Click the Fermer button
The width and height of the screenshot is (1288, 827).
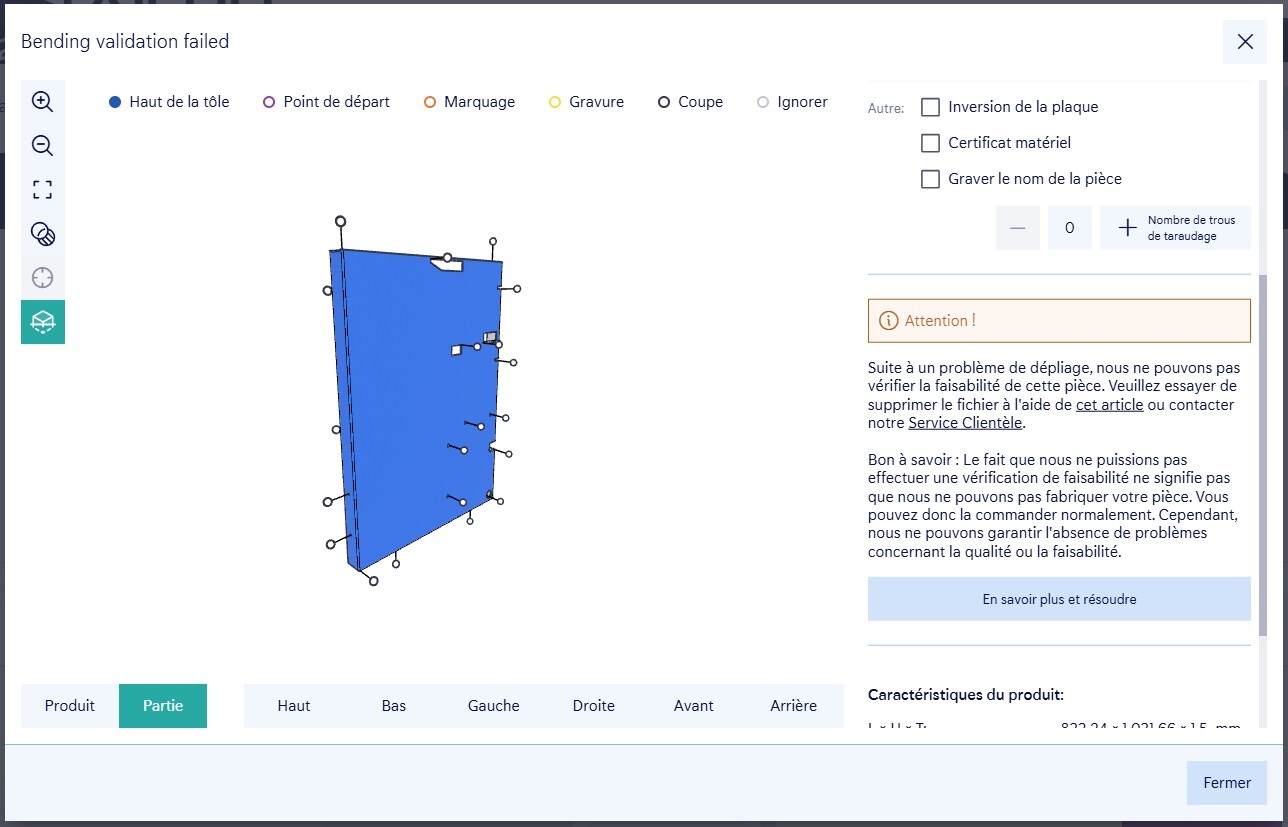[1226, 783]
